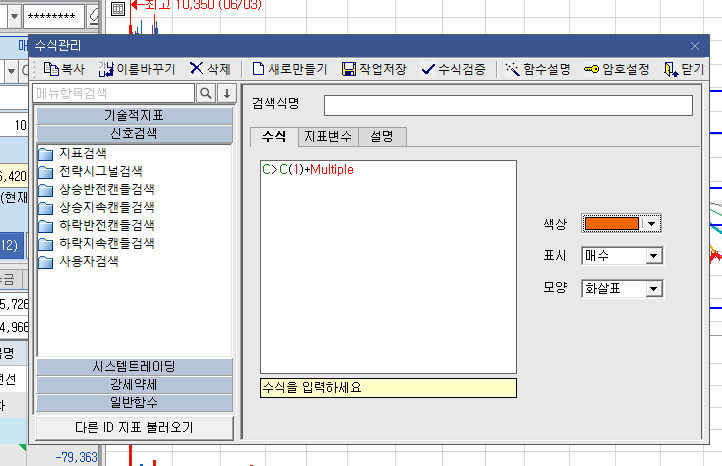722x466 pixels.
Task: Open 색상 orange color dropdown
Action: [621, 224]
